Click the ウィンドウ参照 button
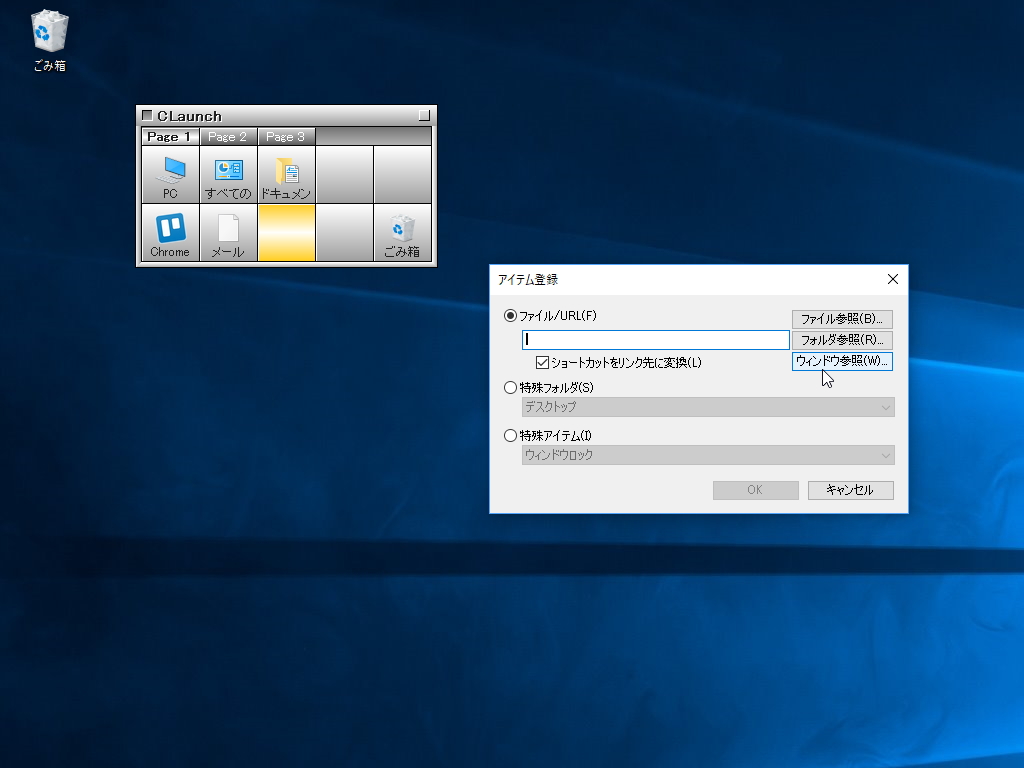The image size is (1024, 768). pos(842,361)
